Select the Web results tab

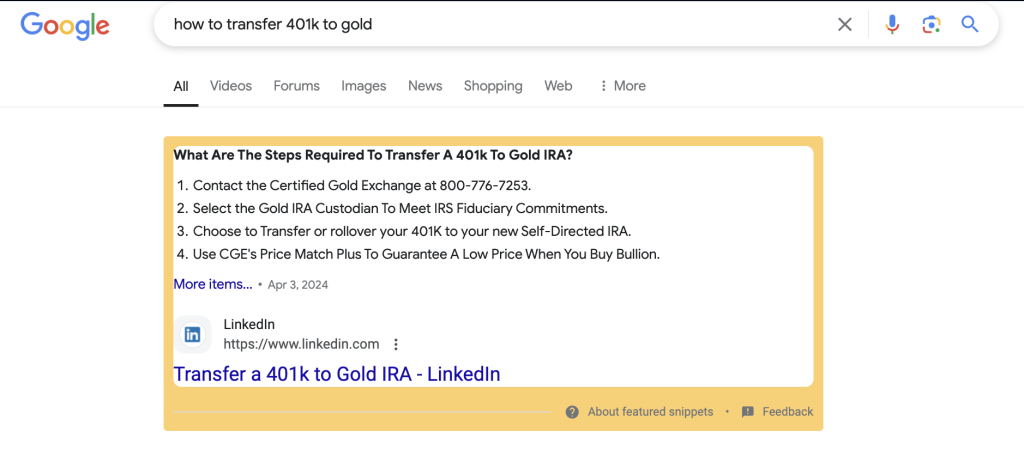point(558,86)
